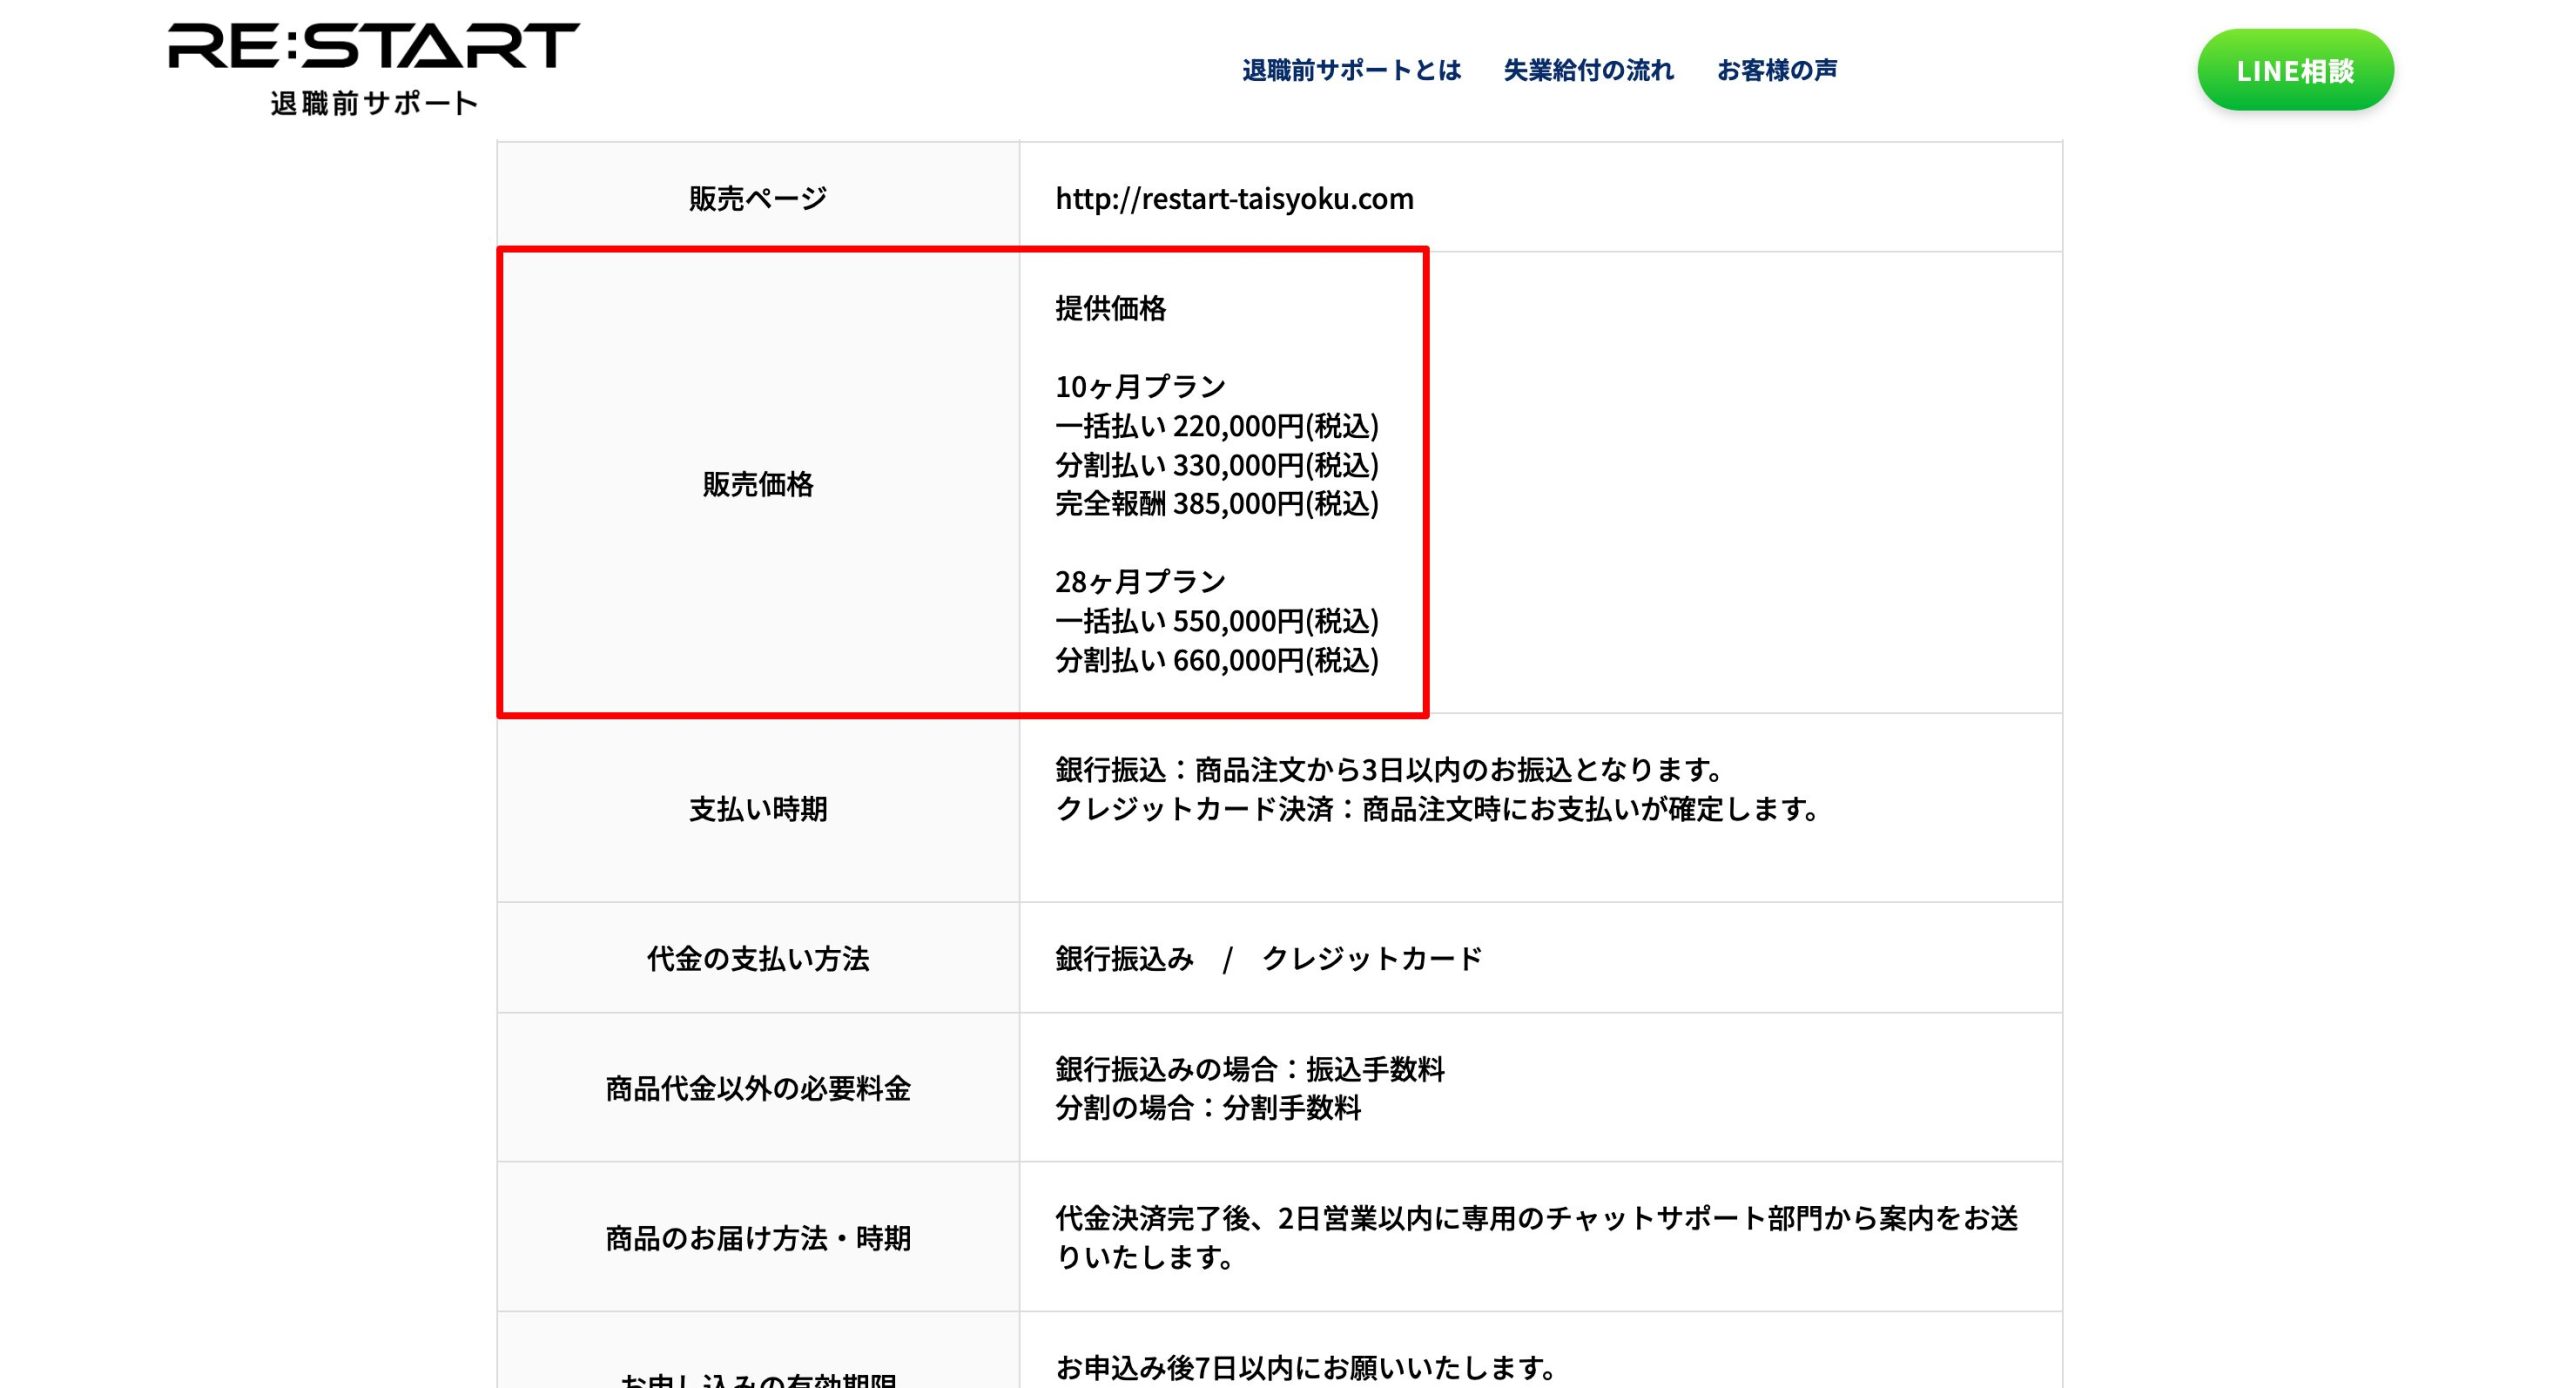Click 銀行振込みの場合：振込手数料 line
Viewport: 2560px width, 1388px height.
pos(1250,1069)
